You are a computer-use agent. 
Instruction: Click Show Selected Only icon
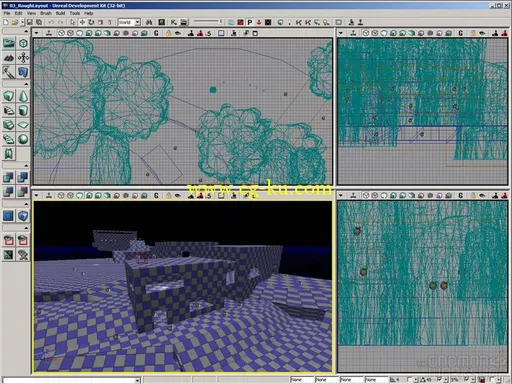(9, 240)
